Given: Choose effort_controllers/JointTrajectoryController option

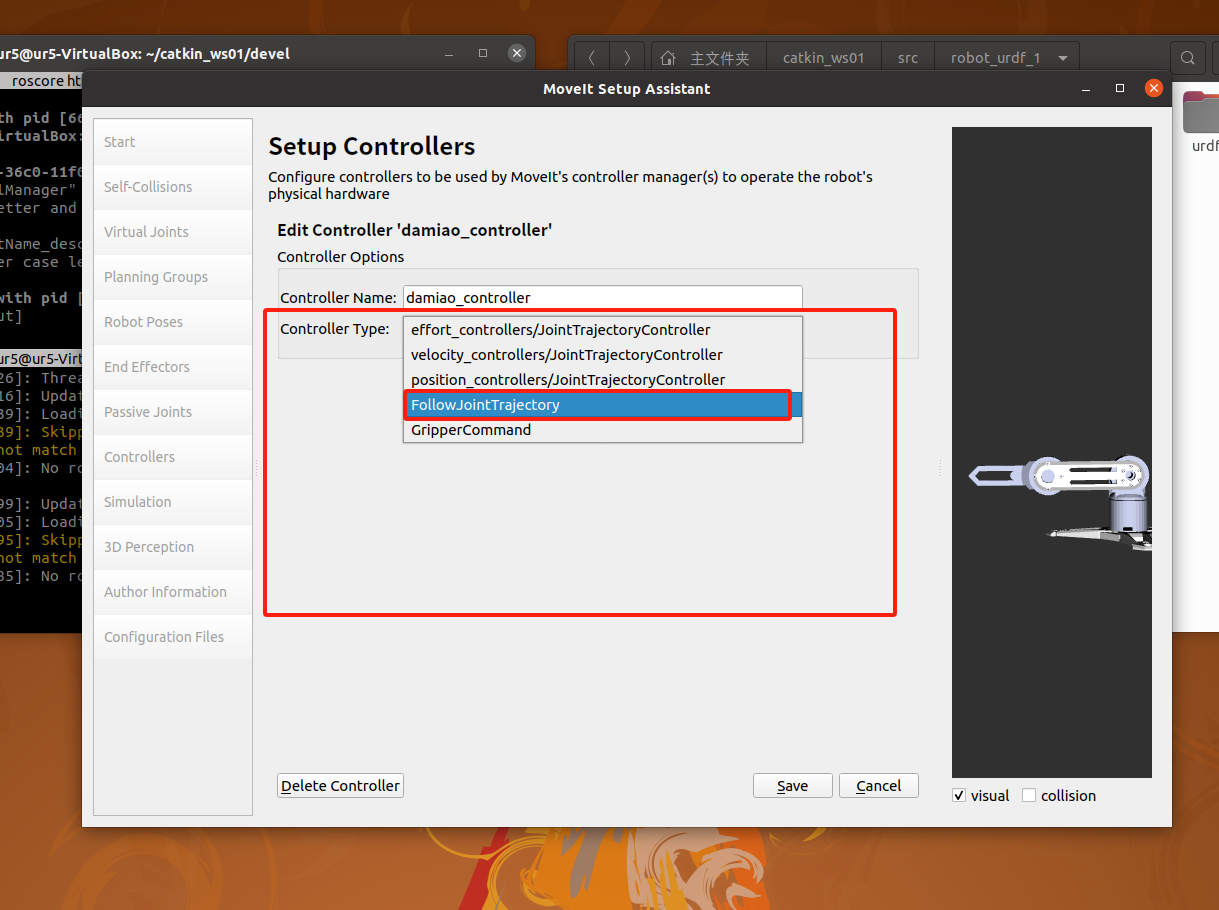Looking at the screenshot, I should tap(603, 330).
